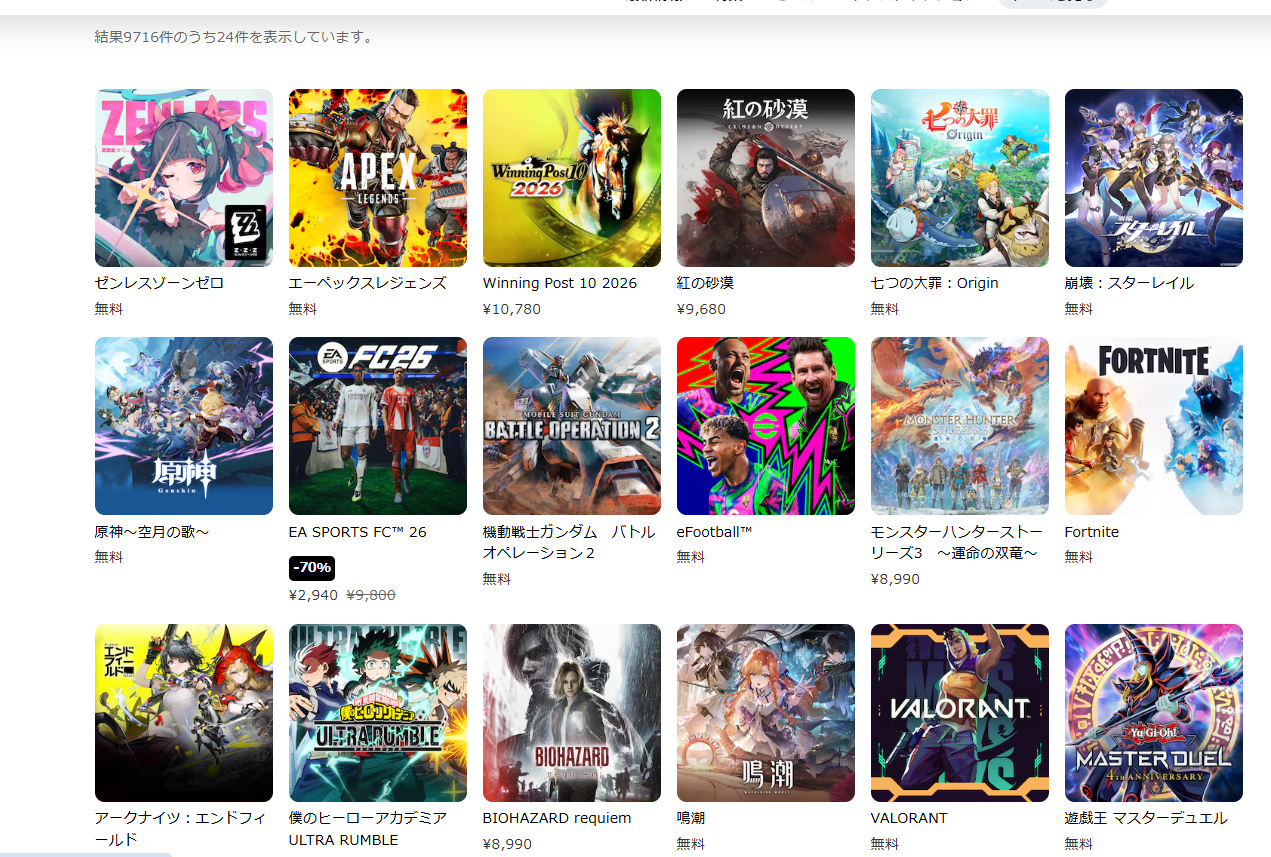
Task: Click 無料 under Fortnite
Action: [1079, 557]
